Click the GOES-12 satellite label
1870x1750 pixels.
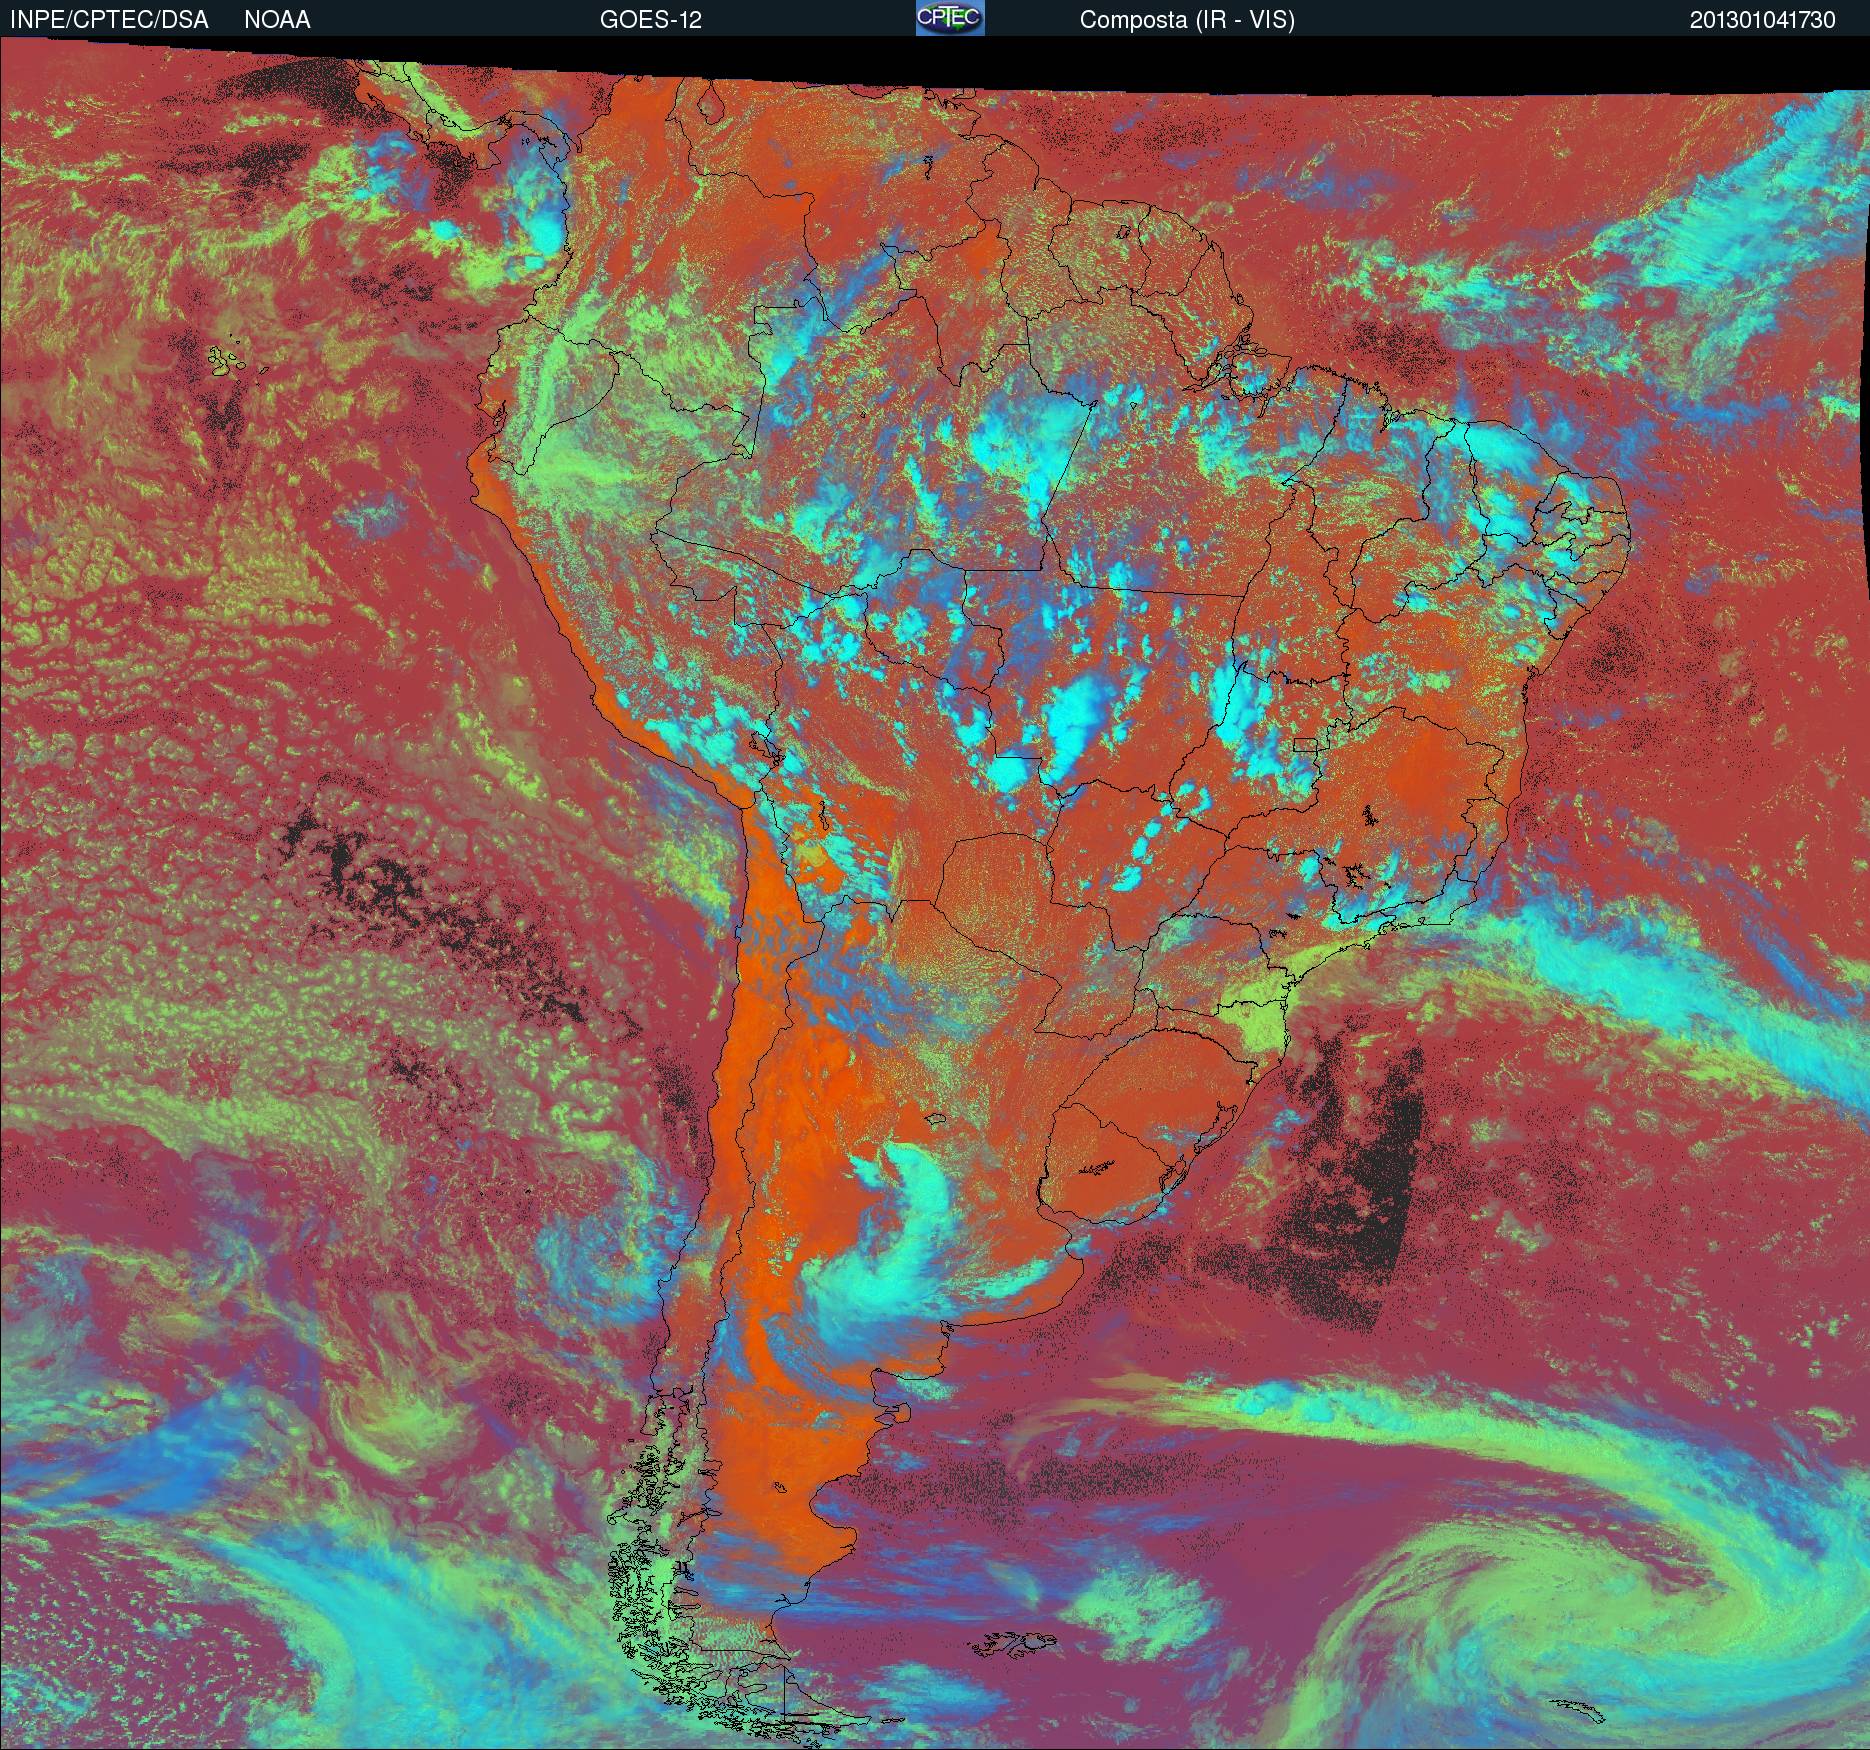point(650,20)
